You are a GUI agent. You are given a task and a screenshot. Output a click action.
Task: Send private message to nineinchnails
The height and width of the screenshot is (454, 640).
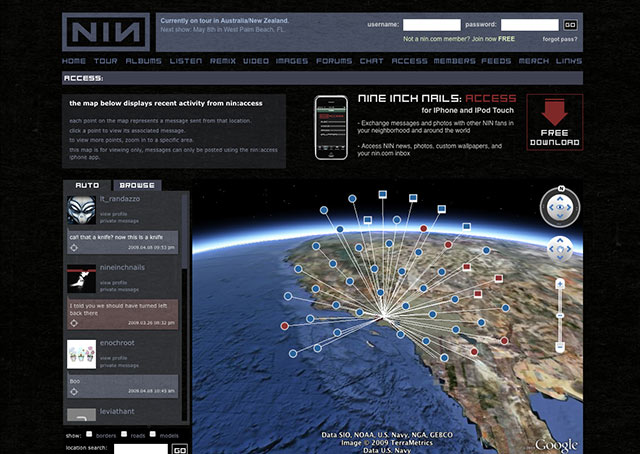119,289
